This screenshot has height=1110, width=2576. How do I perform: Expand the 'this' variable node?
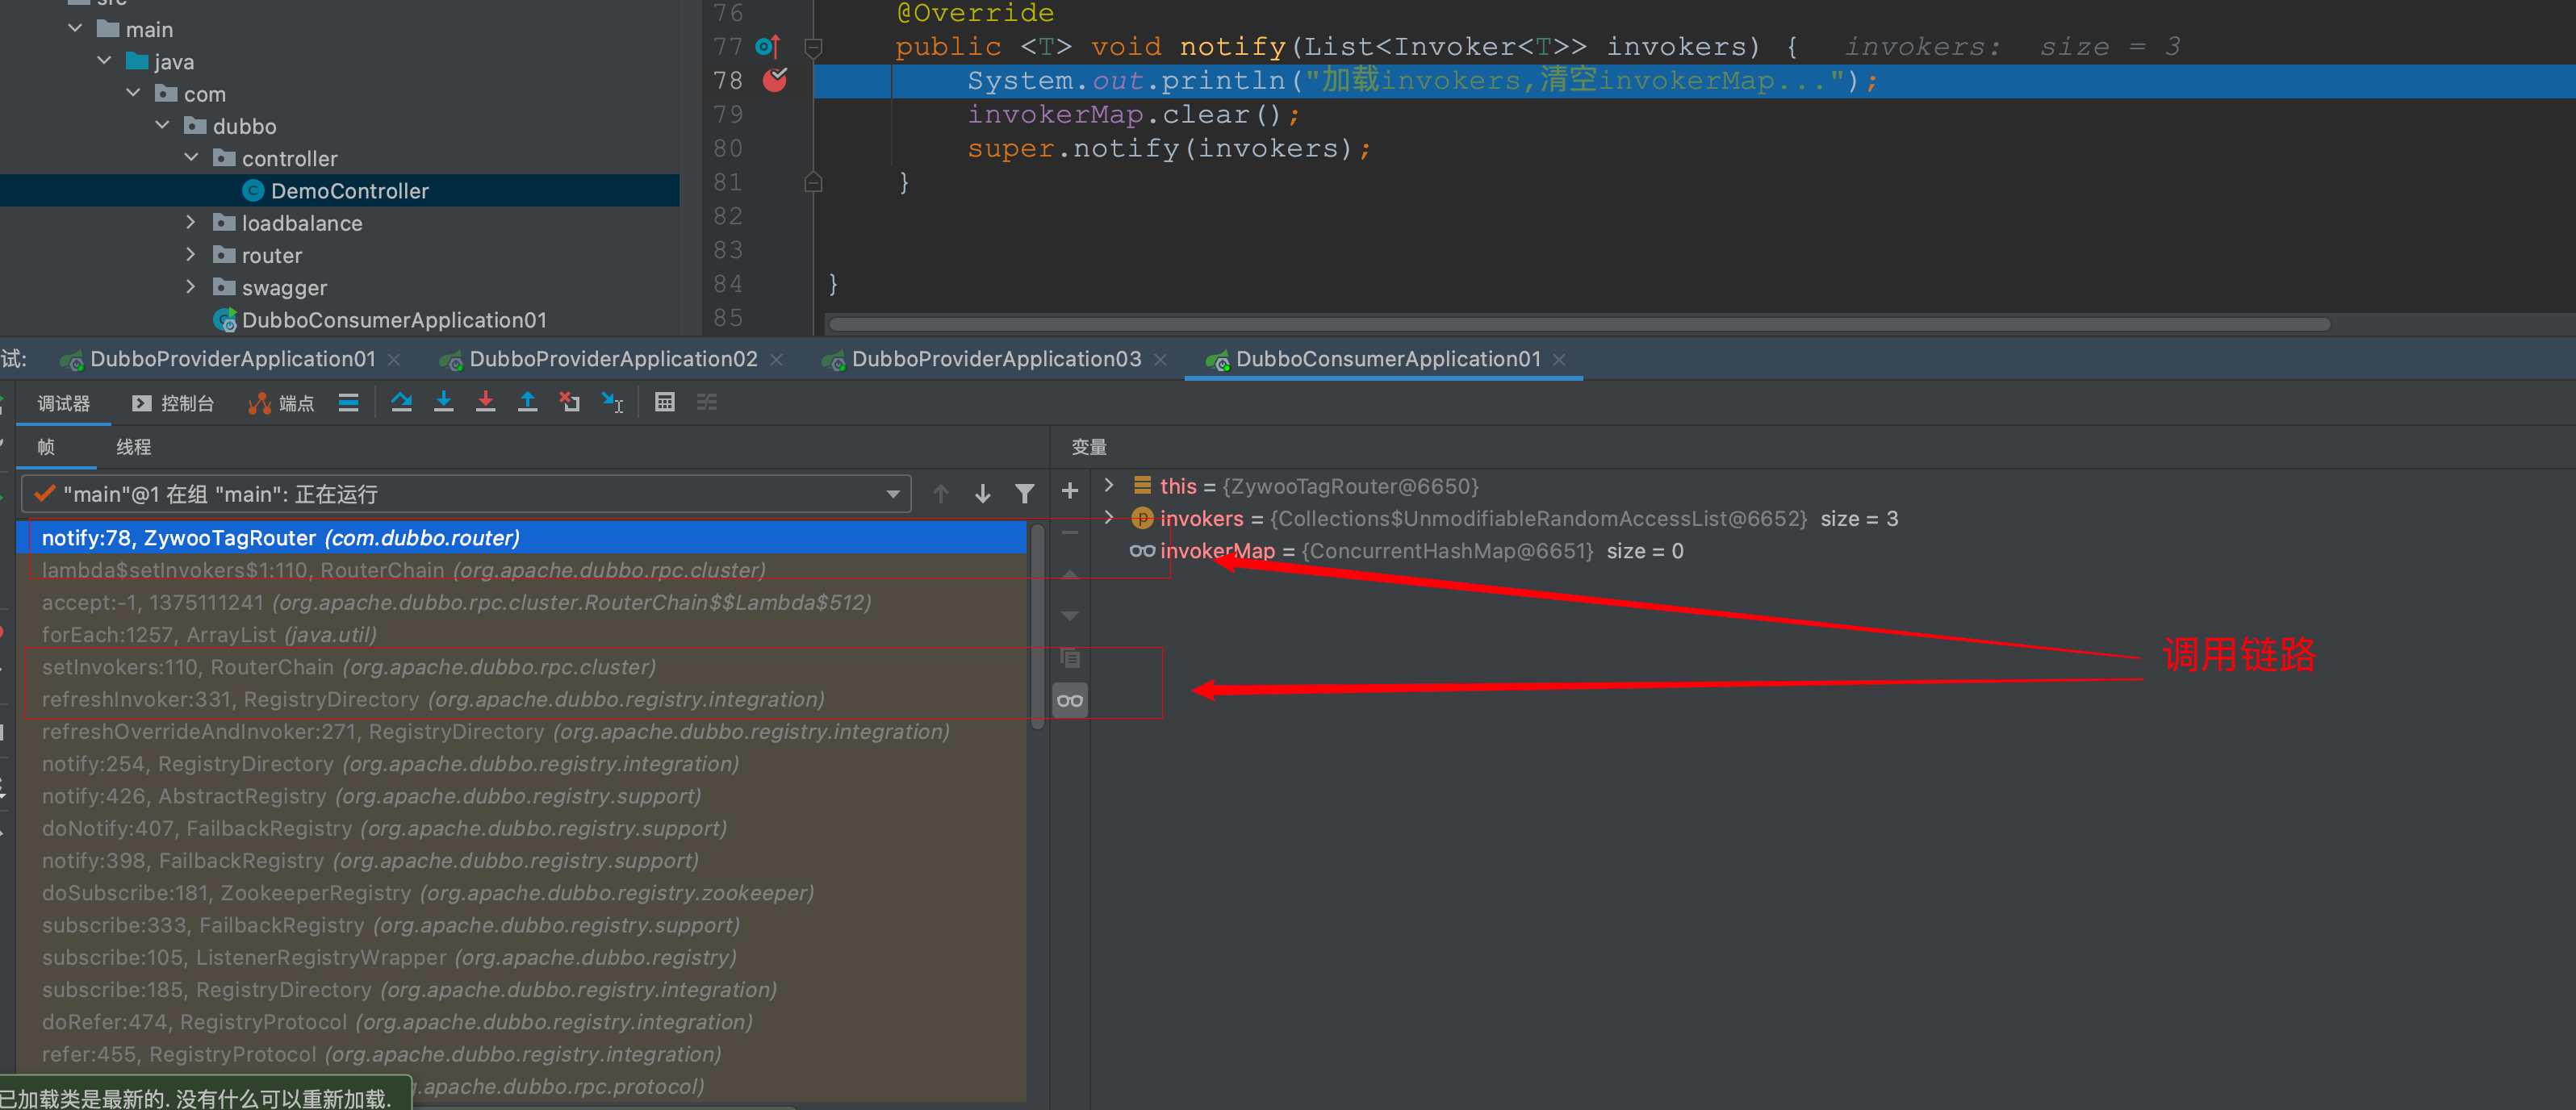pyautogui.click(x=1109, y=485)
